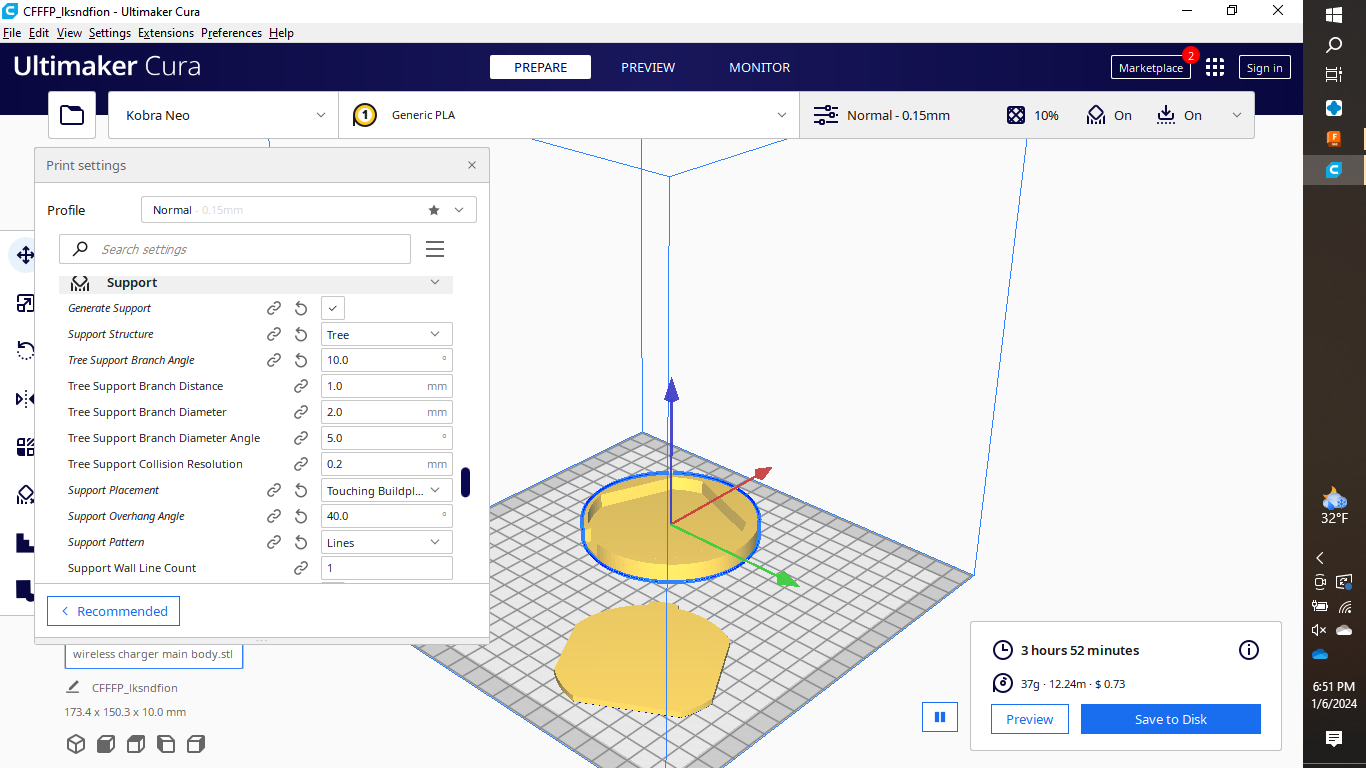This screenshot has width=1366, height=768.
Task: Click link icon for Tree Support Collision Resolution
Action: point(300,464)
